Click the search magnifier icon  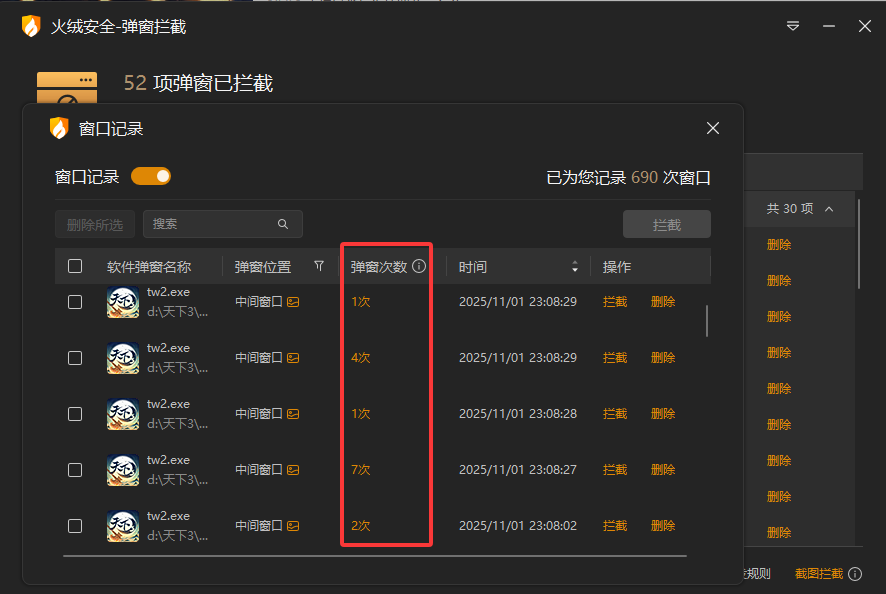pos(283,224)
